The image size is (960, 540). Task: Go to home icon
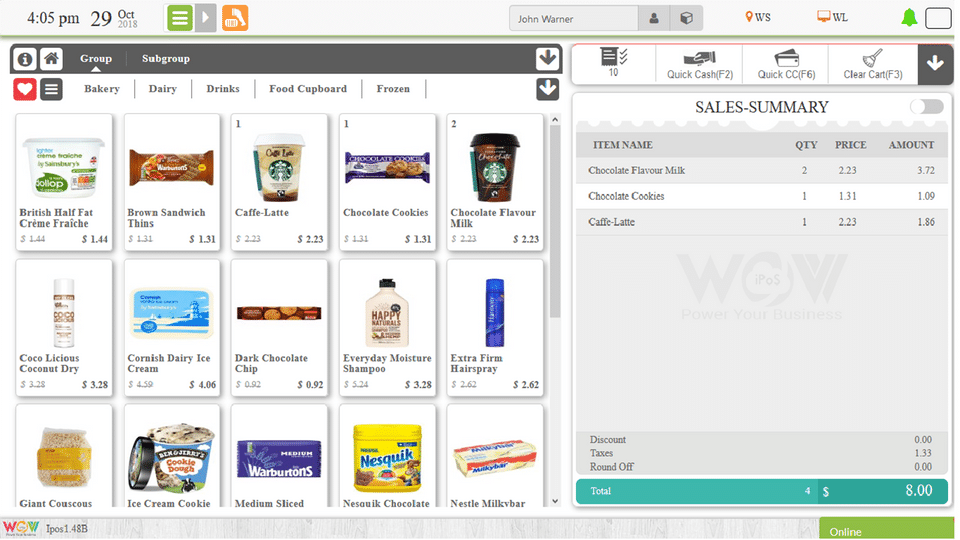[51, 59]
